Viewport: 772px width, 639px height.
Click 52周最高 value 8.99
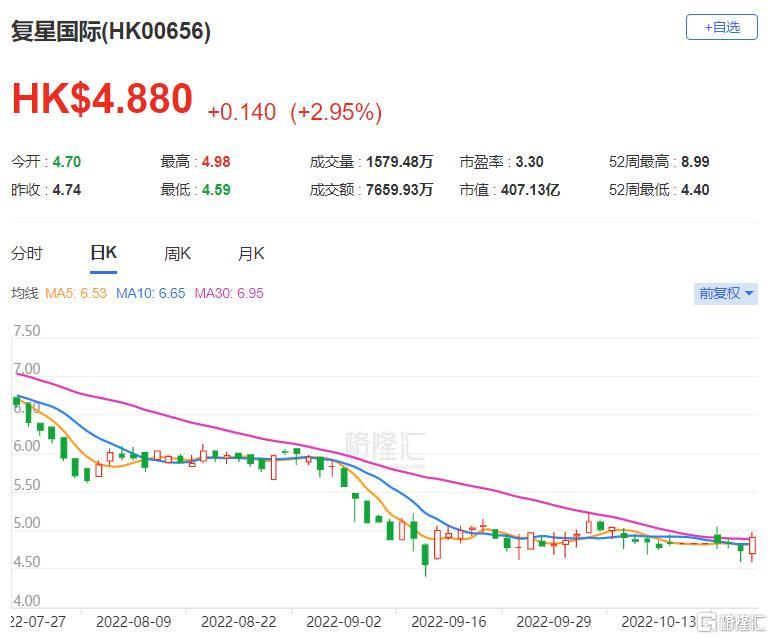[695, 161]
